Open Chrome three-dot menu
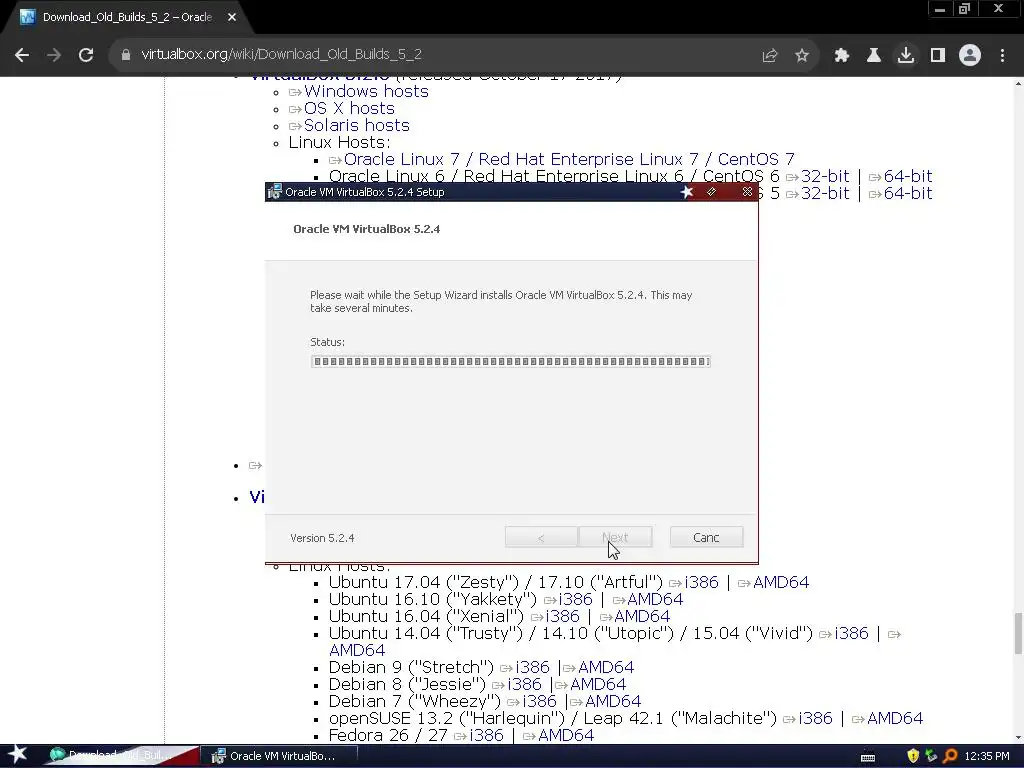 click(x=1002, y=56)
